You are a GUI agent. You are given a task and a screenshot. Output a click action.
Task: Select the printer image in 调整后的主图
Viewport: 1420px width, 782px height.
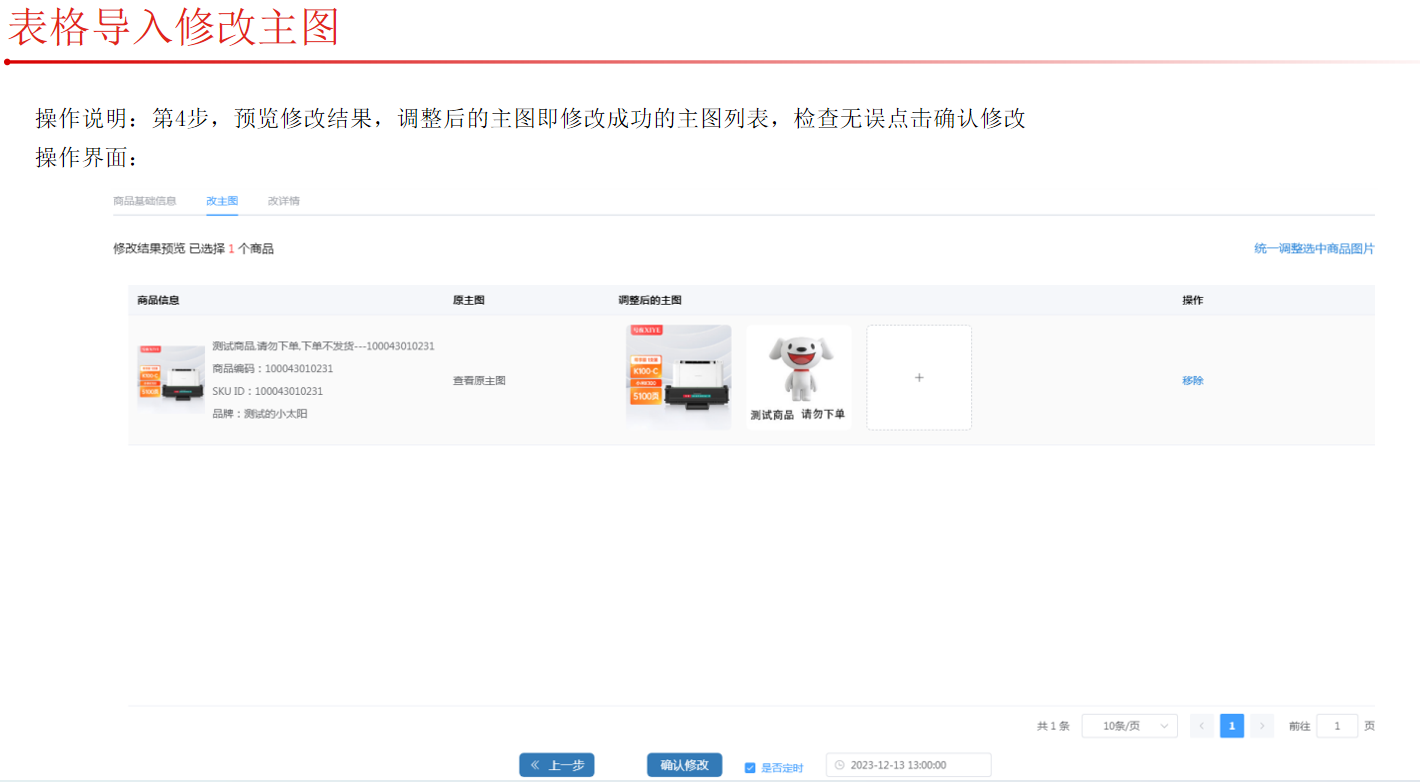pos(678,377)
